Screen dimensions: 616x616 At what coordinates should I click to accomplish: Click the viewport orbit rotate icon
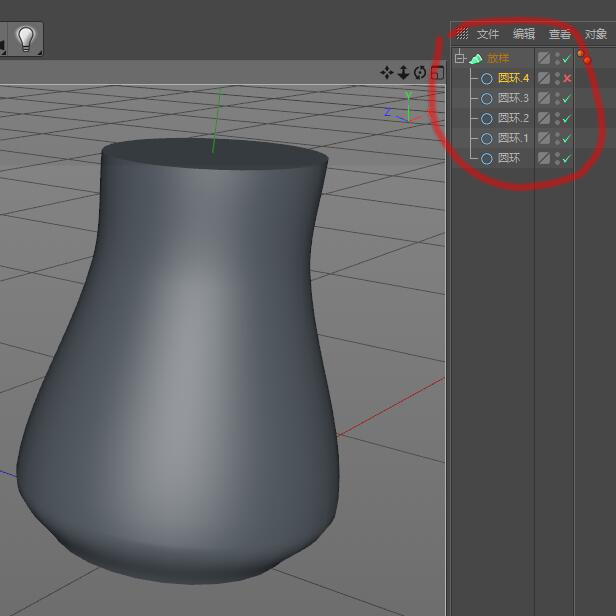(420, 73)
